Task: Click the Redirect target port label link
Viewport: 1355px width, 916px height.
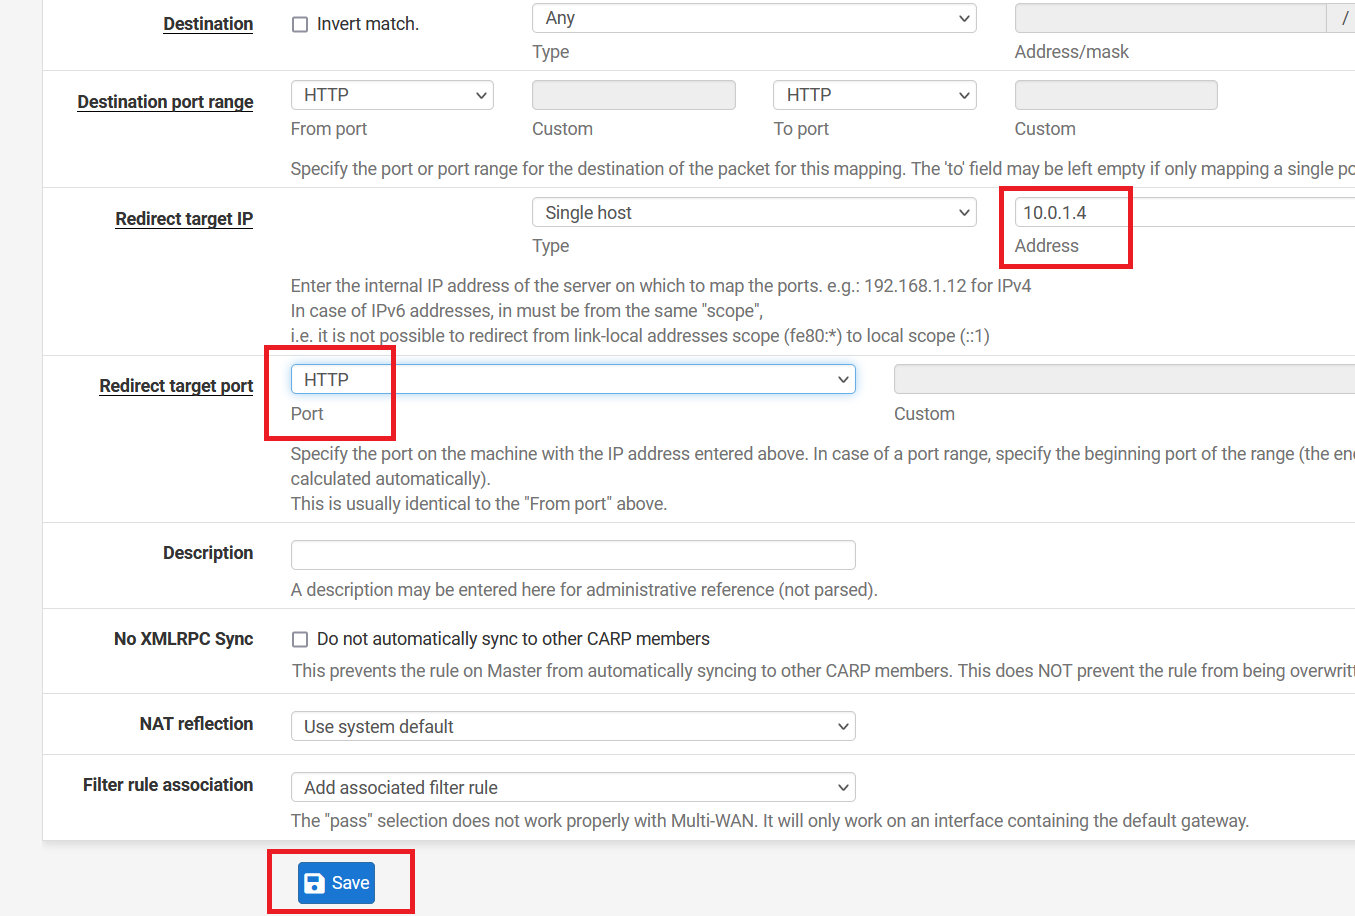Action: [176, 386]
